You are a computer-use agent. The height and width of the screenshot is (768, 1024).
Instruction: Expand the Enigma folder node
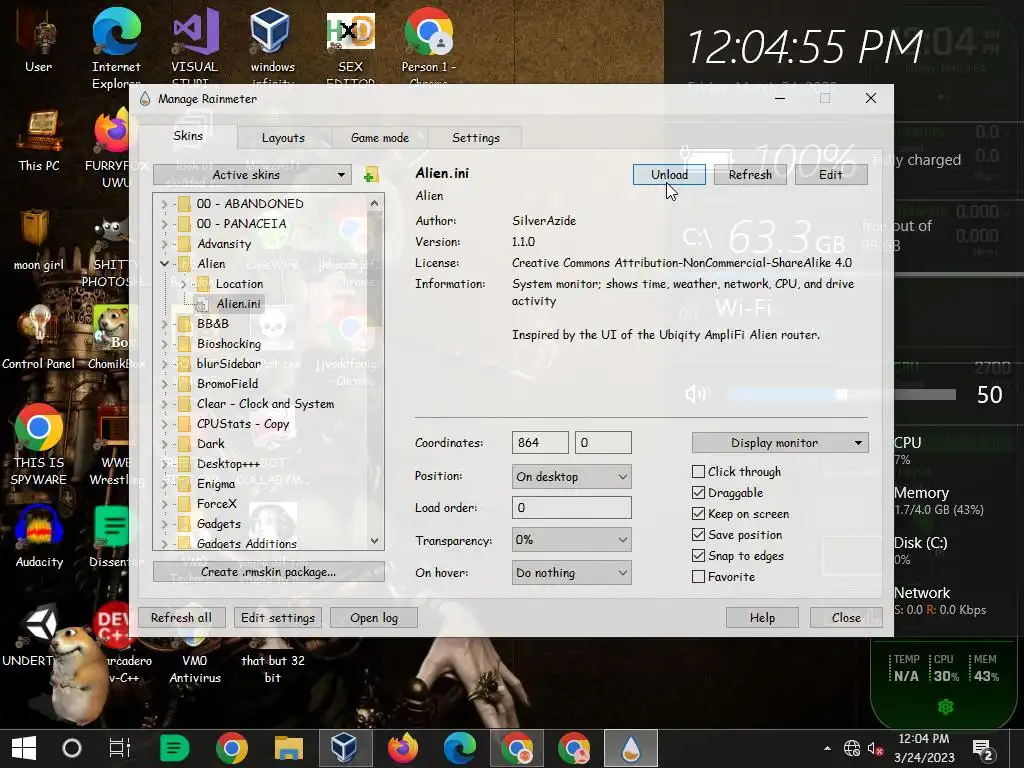[165, 484]
